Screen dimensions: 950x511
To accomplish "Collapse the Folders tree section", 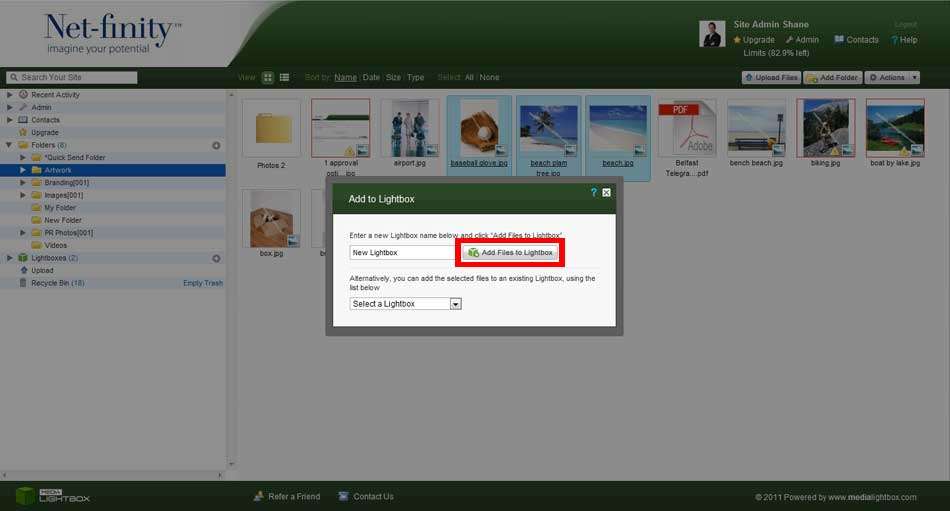I will pos(10,145).
